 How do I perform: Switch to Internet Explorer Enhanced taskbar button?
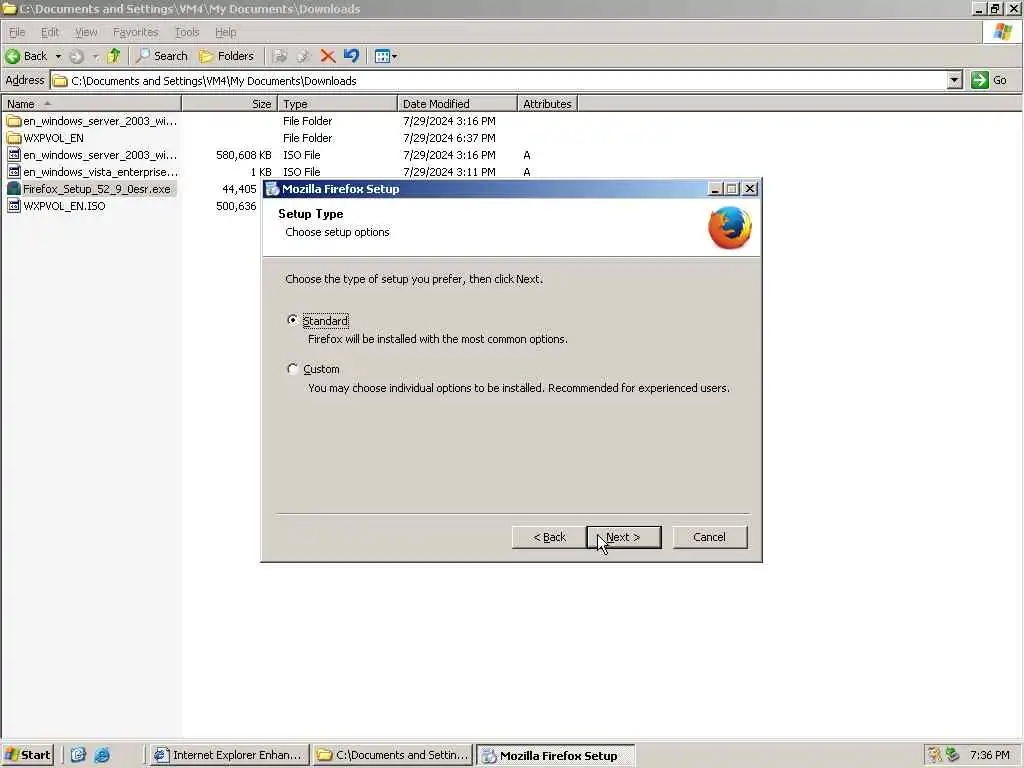[229, 755]
